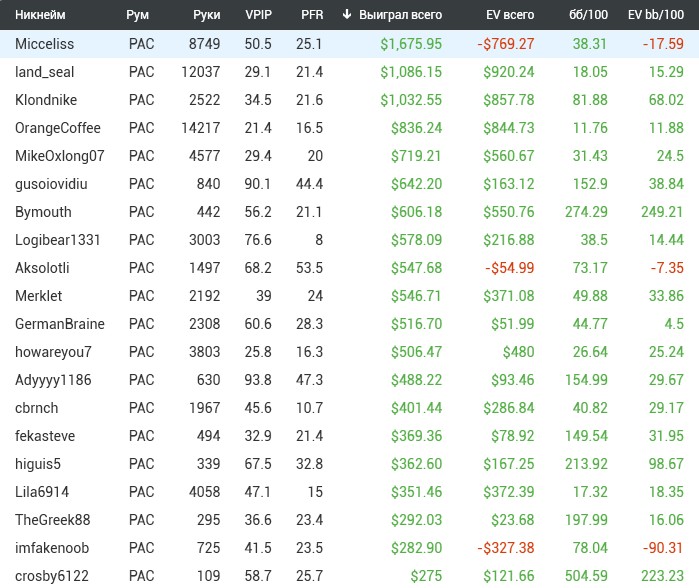
Task: Click imfakenoob EV value -$327.38
Action: (x=506, y=548)
